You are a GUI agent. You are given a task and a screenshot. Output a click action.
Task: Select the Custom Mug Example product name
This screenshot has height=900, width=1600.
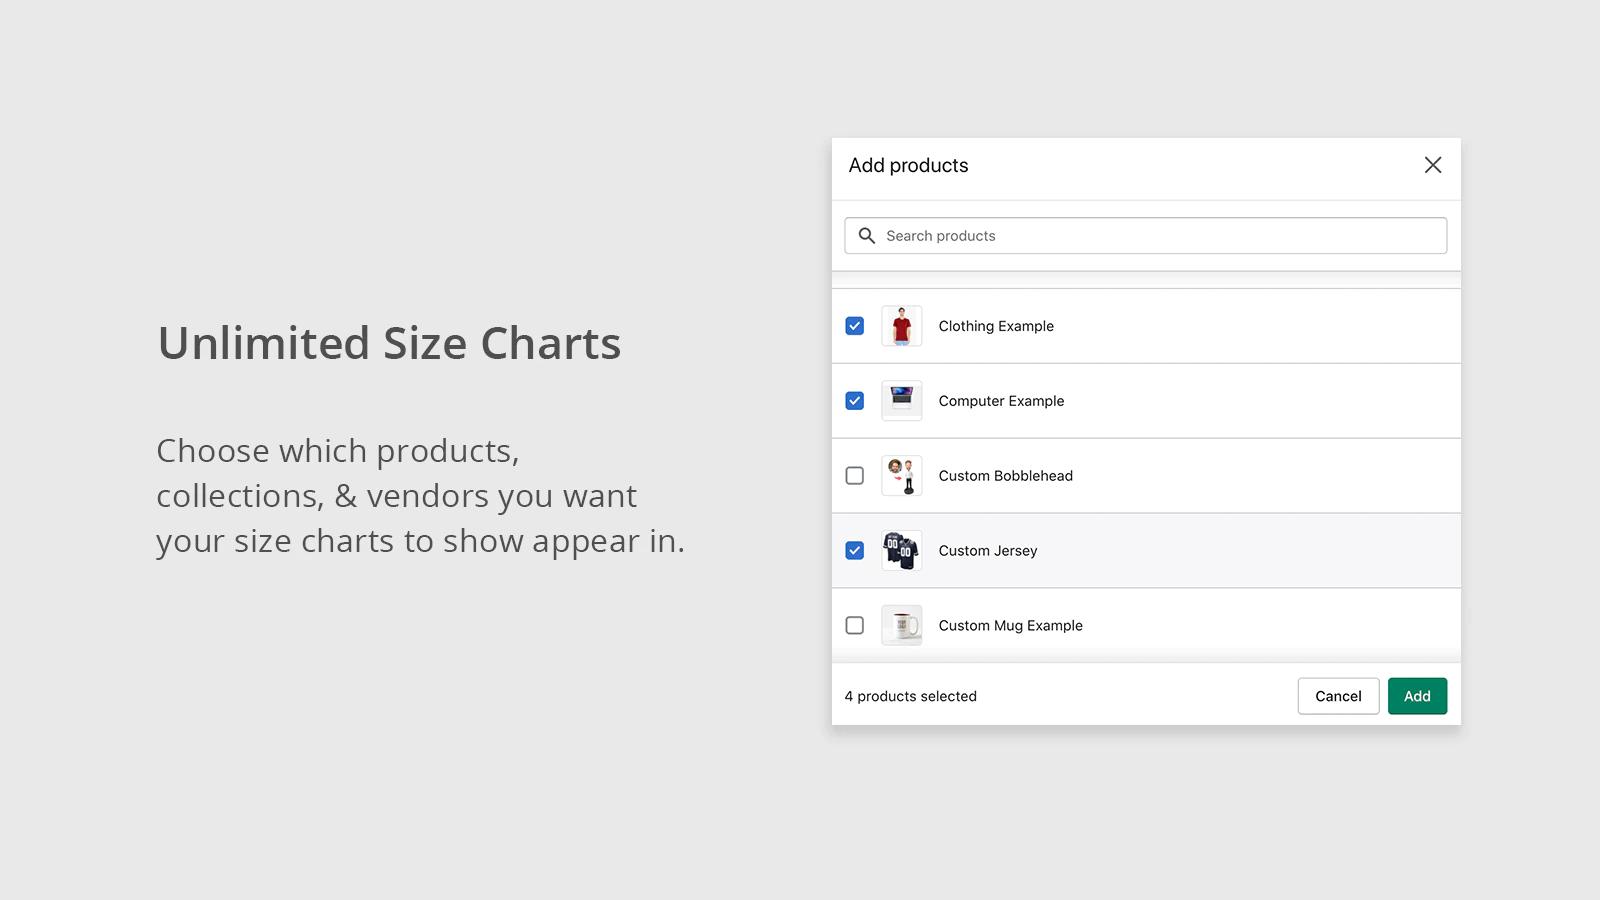click(1010, 626)
